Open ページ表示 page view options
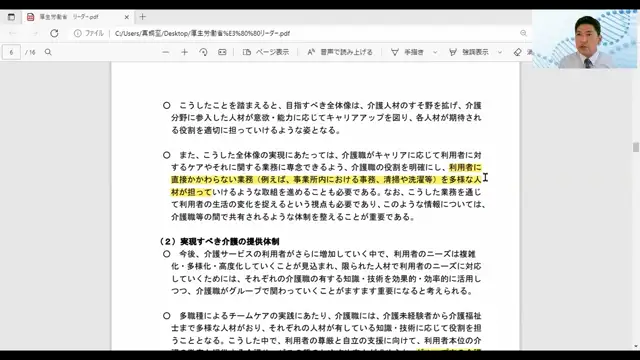 point(266,52)
